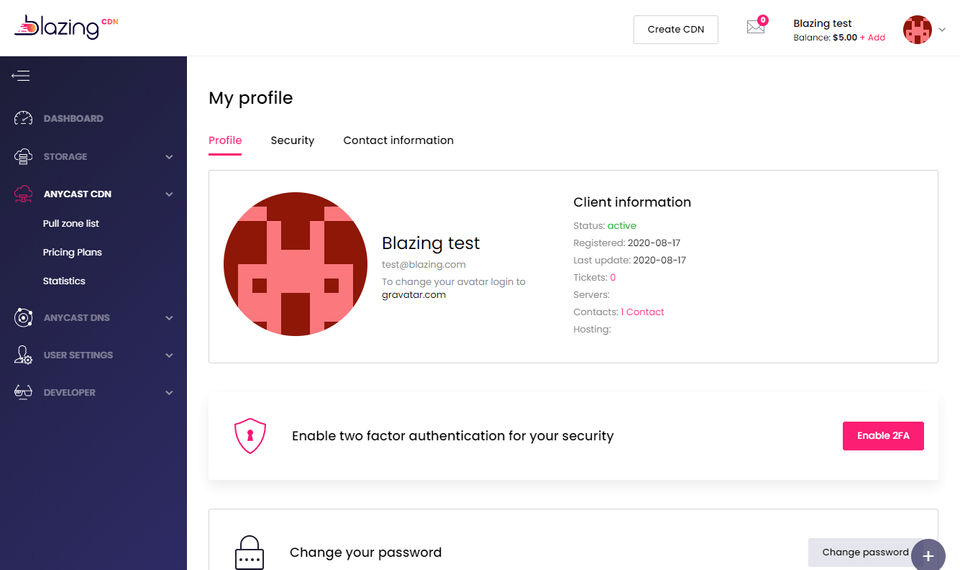Viewport: 960px width, 570px height.
Task: Switch to the Security tab
Action: (x=292, y=141)
